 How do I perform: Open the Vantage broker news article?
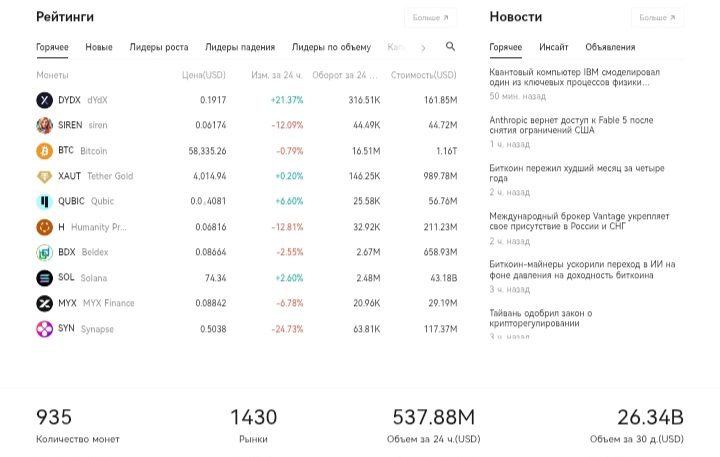579,221
